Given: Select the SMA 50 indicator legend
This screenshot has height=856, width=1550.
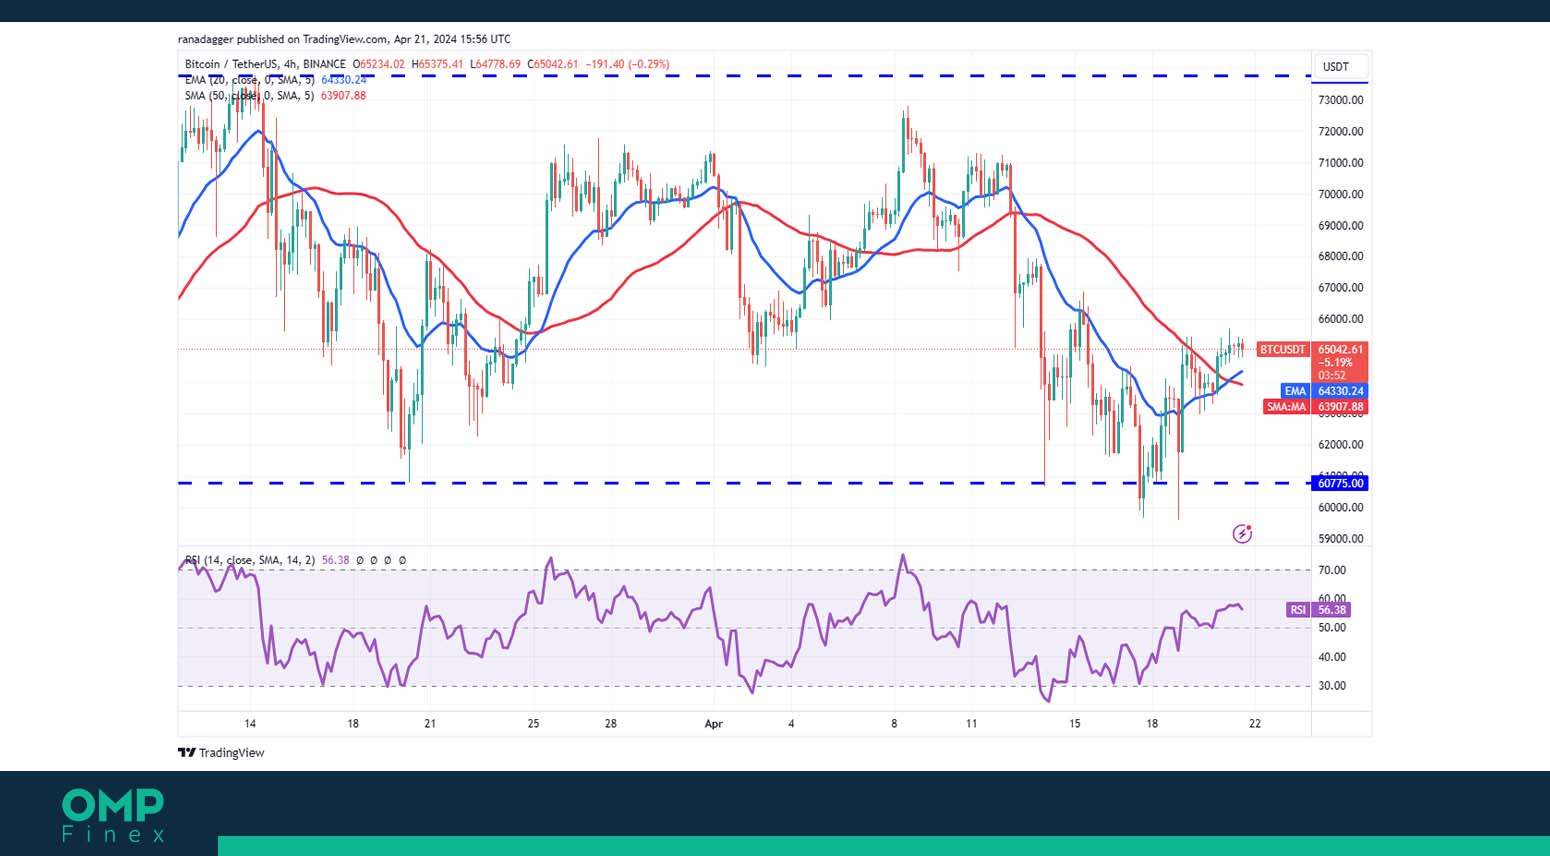Looking at the screenshot, I should (275, 96).
